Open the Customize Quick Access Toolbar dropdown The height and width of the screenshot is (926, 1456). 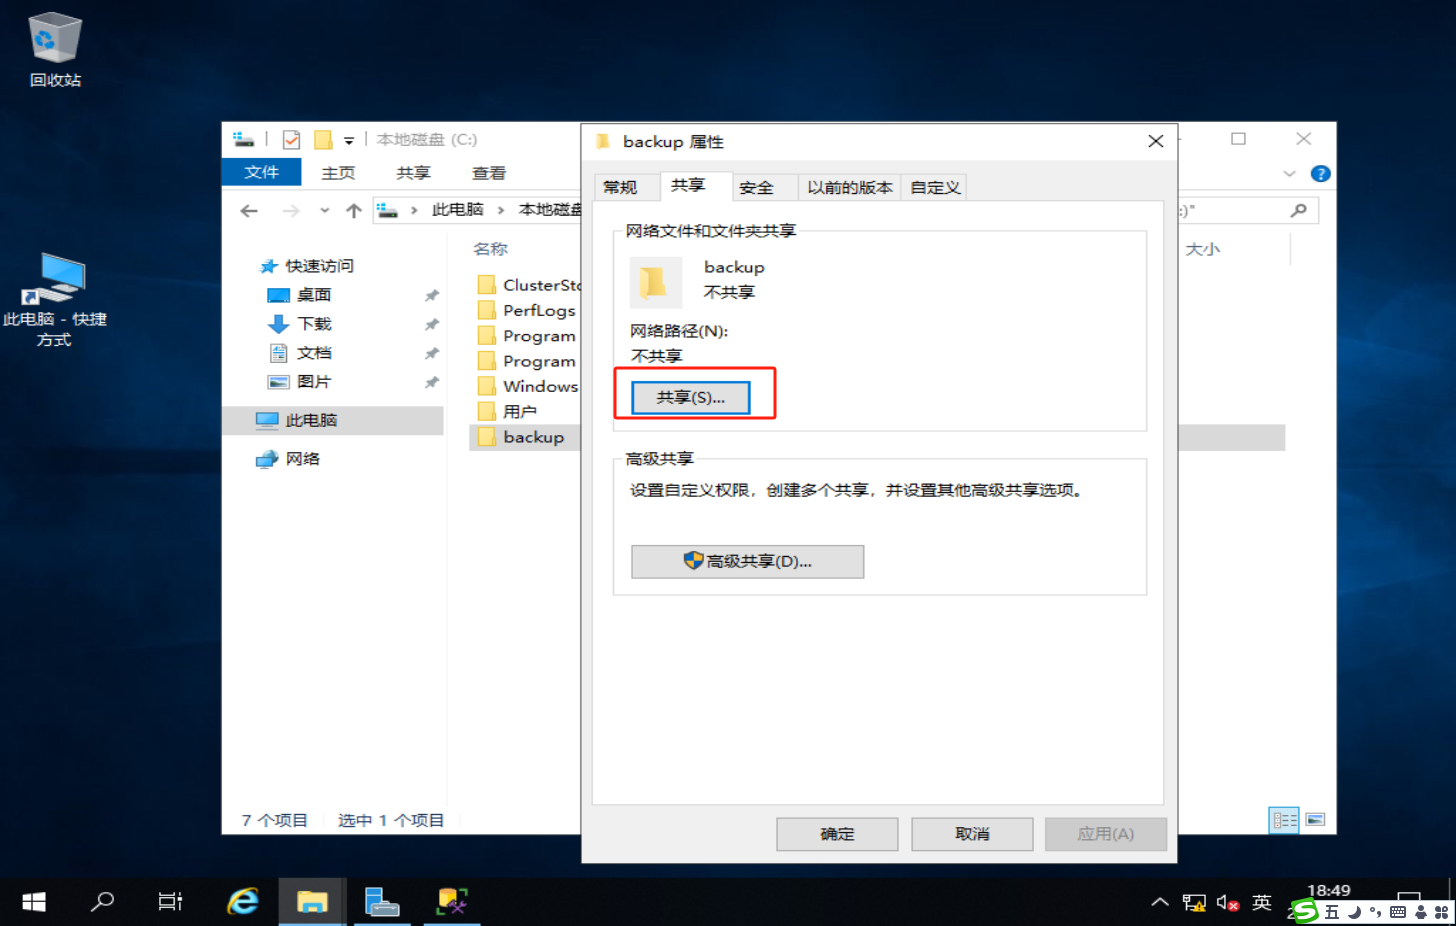[349, 141]
